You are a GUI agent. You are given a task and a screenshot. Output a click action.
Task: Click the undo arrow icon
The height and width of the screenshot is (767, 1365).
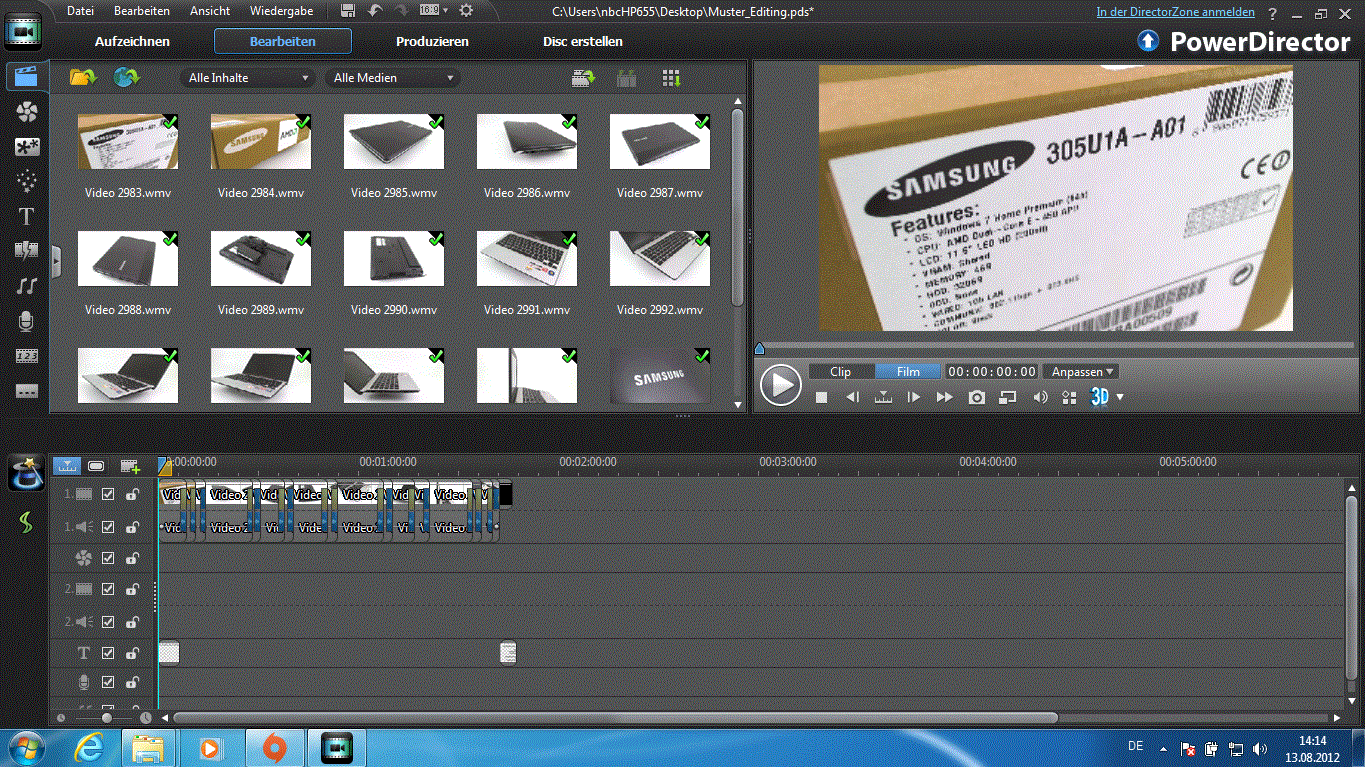[375, 11]
